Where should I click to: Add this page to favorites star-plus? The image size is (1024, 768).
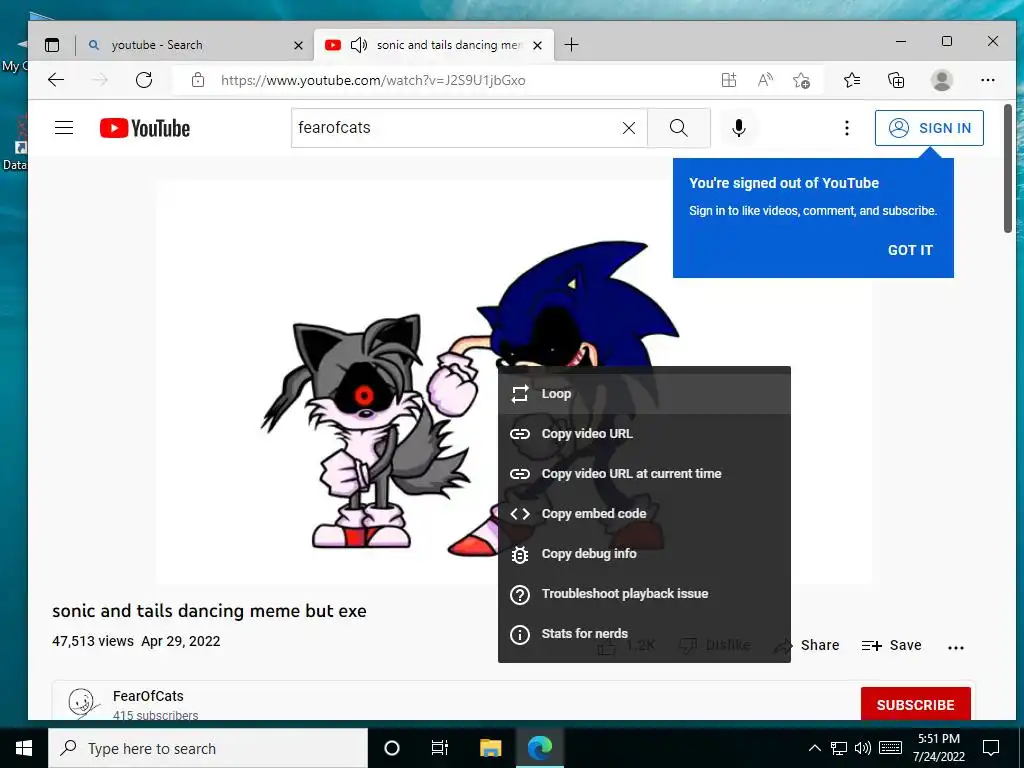pyautogui.click(x=801, y=80)
